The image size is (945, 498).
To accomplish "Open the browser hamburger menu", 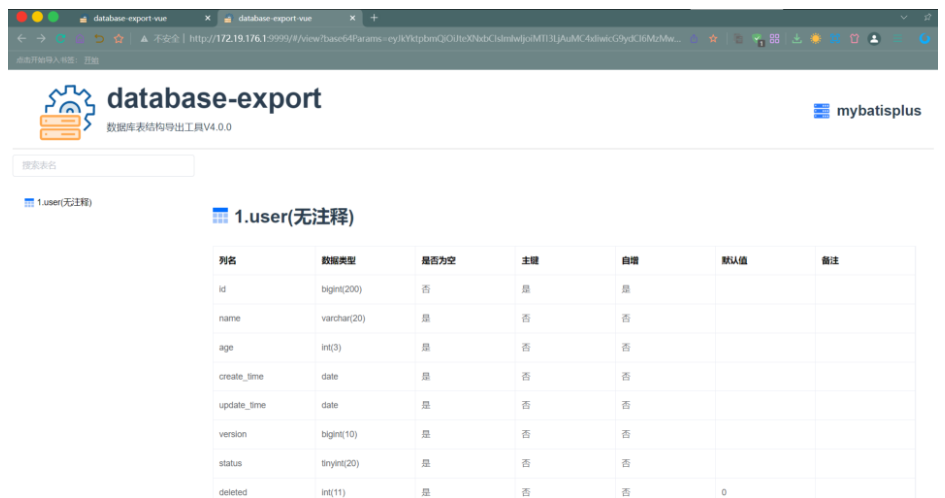I will 898,39.
